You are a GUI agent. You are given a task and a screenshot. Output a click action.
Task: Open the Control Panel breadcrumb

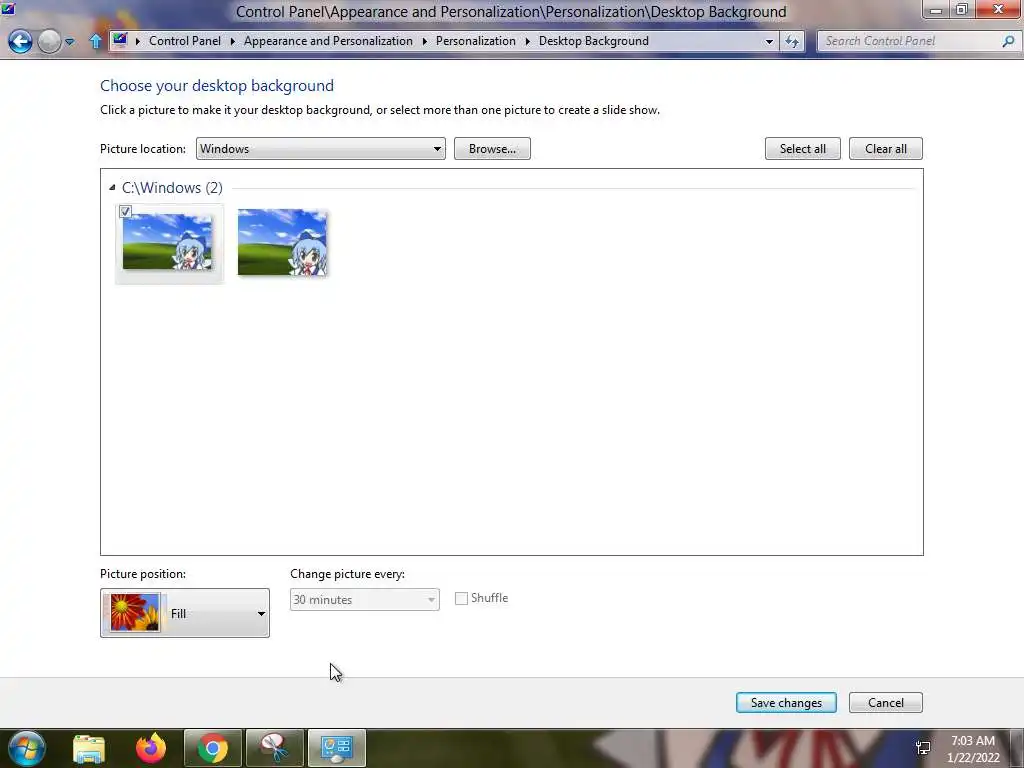pos(185,40)
